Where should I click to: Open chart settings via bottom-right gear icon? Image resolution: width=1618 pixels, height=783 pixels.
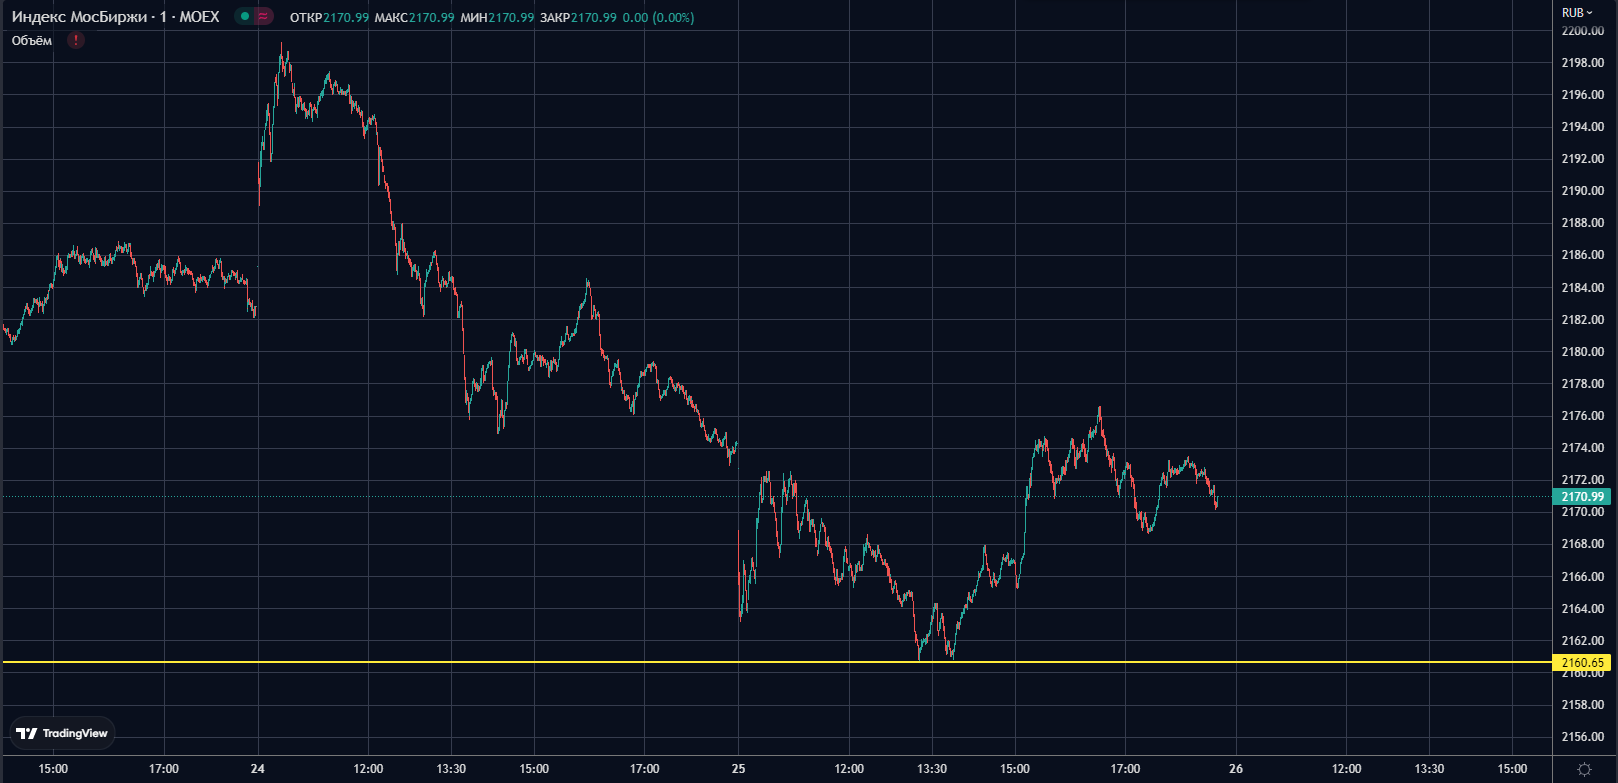tap(1584, 769)
